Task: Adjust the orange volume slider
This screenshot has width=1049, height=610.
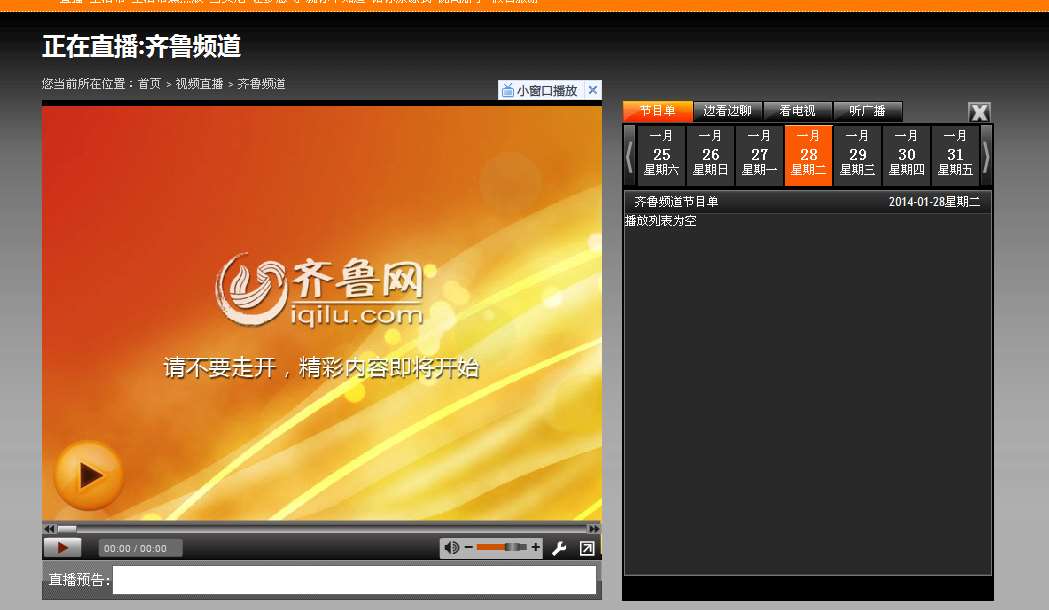Action: pos(502,547)
